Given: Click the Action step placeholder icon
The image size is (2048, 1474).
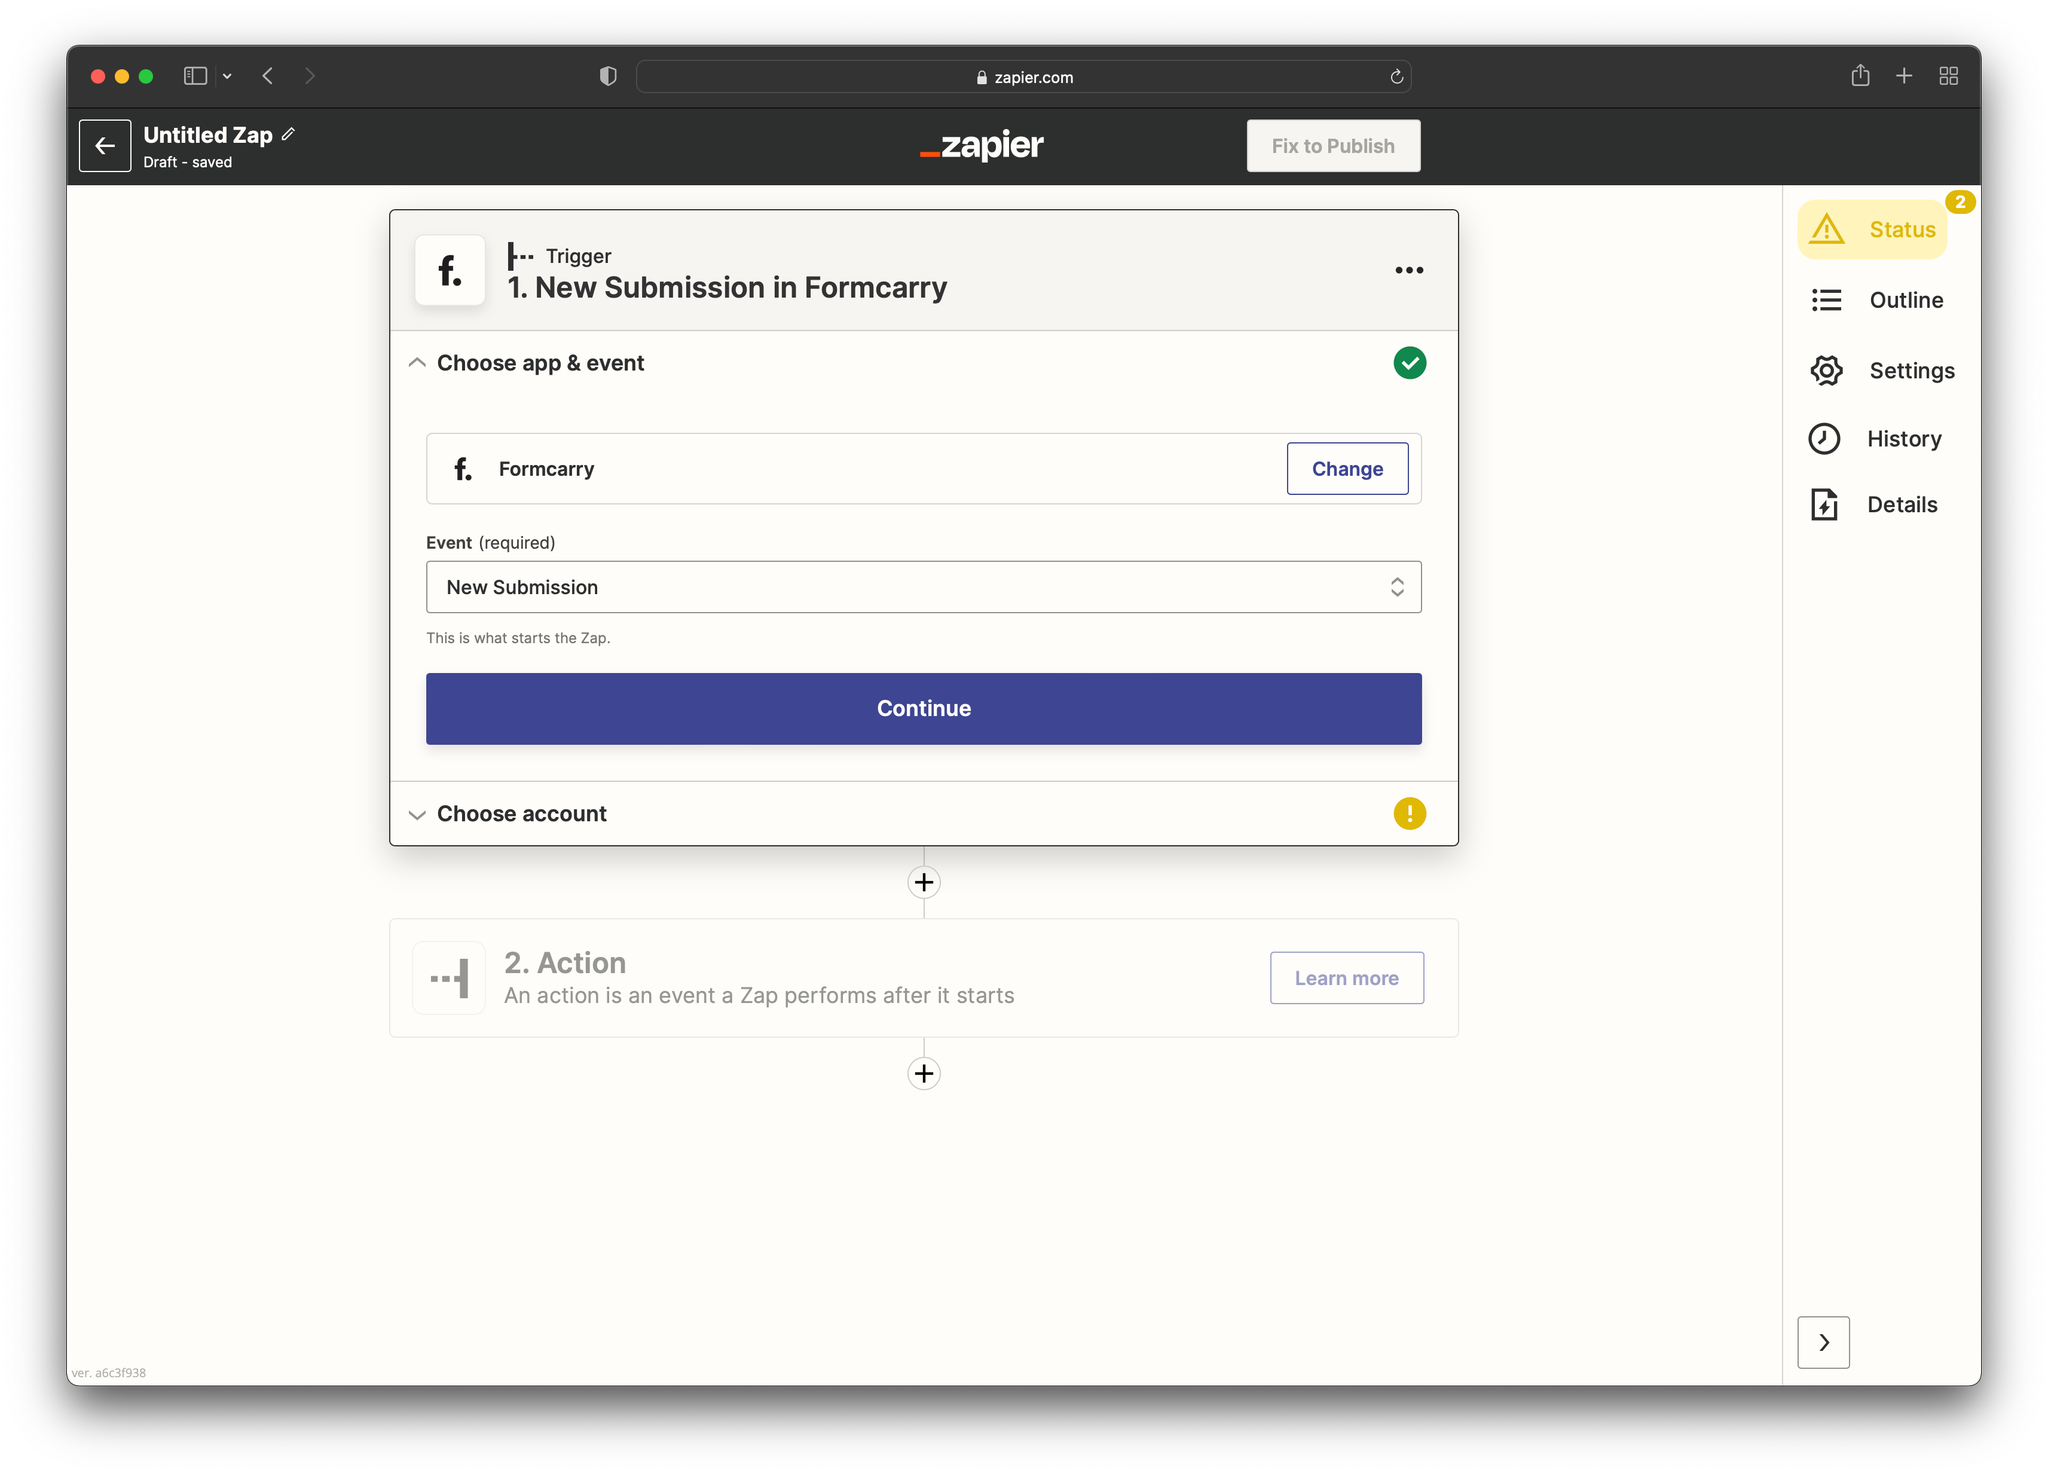Looking at the screenshot, I should [x=450, y=978].
